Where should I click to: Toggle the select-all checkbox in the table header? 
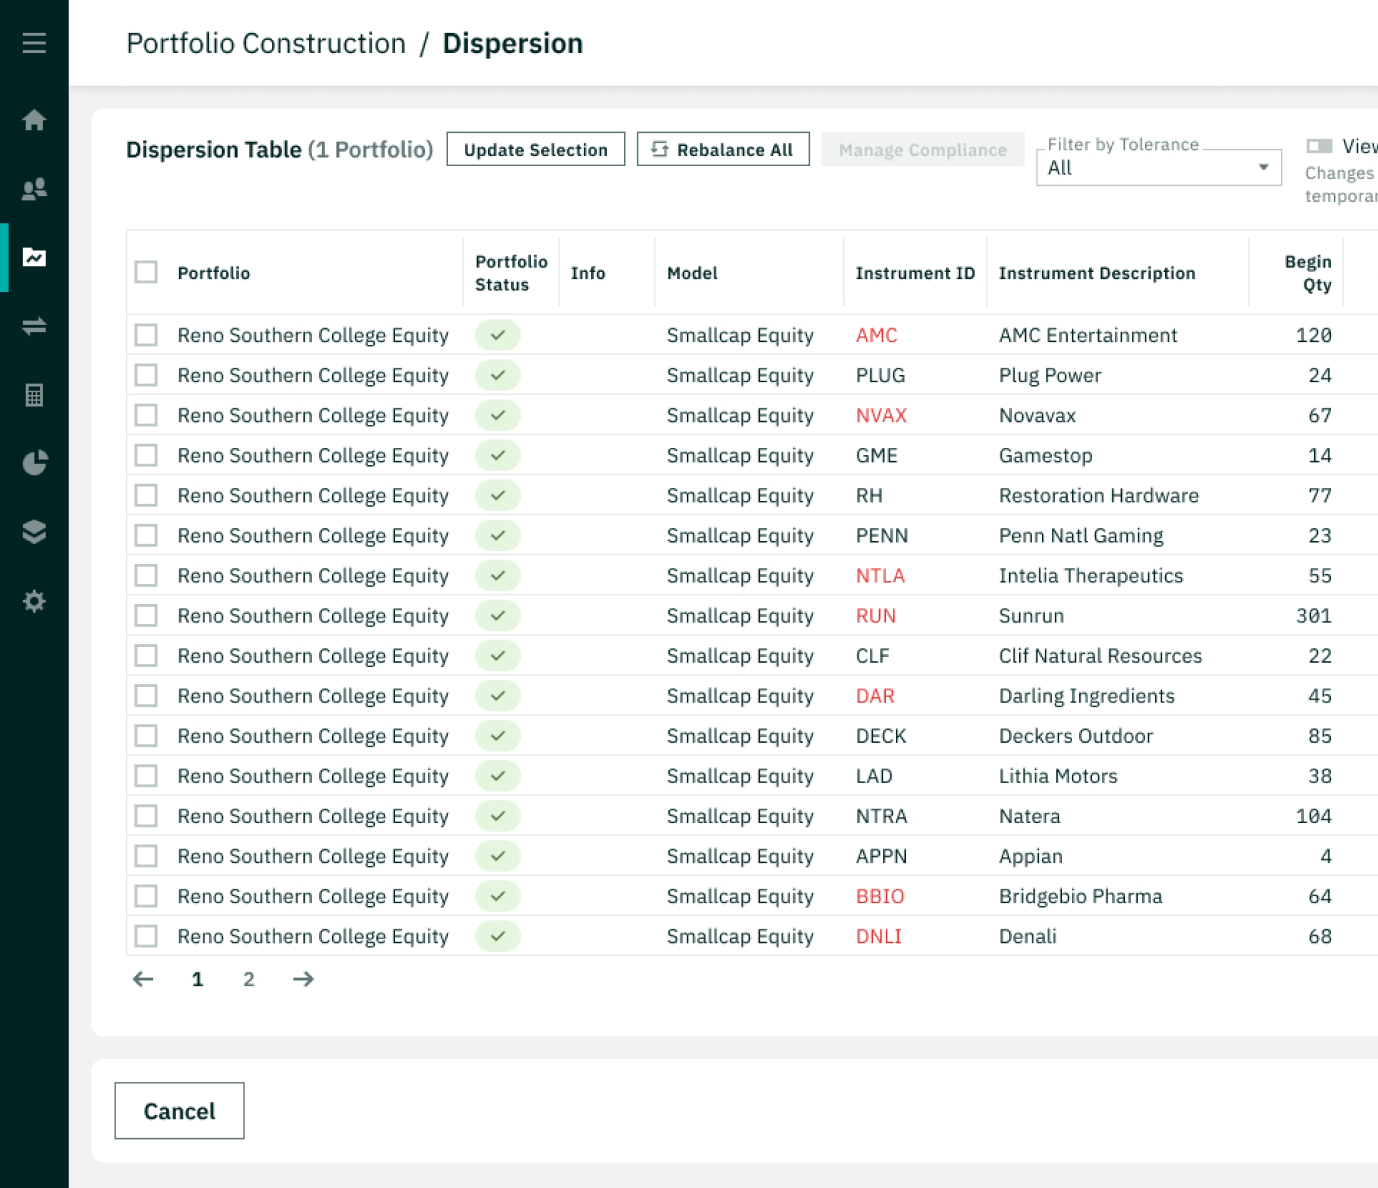[x=145, y=272]
